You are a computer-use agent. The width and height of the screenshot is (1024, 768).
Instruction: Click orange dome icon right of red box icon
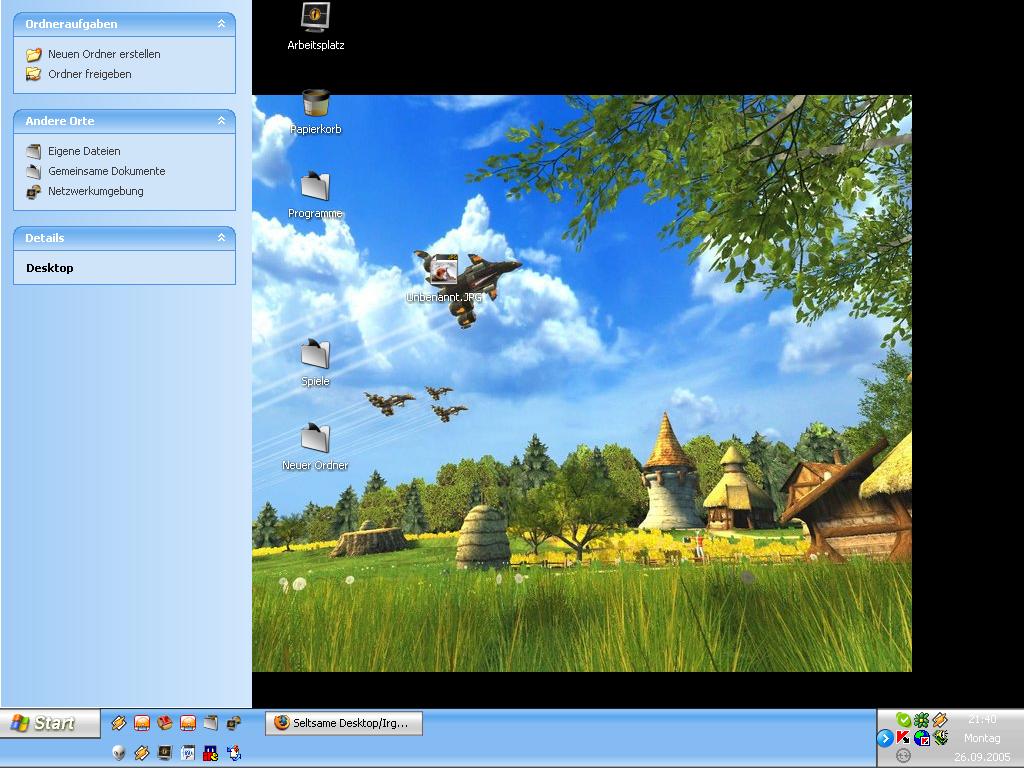point(188,722)
